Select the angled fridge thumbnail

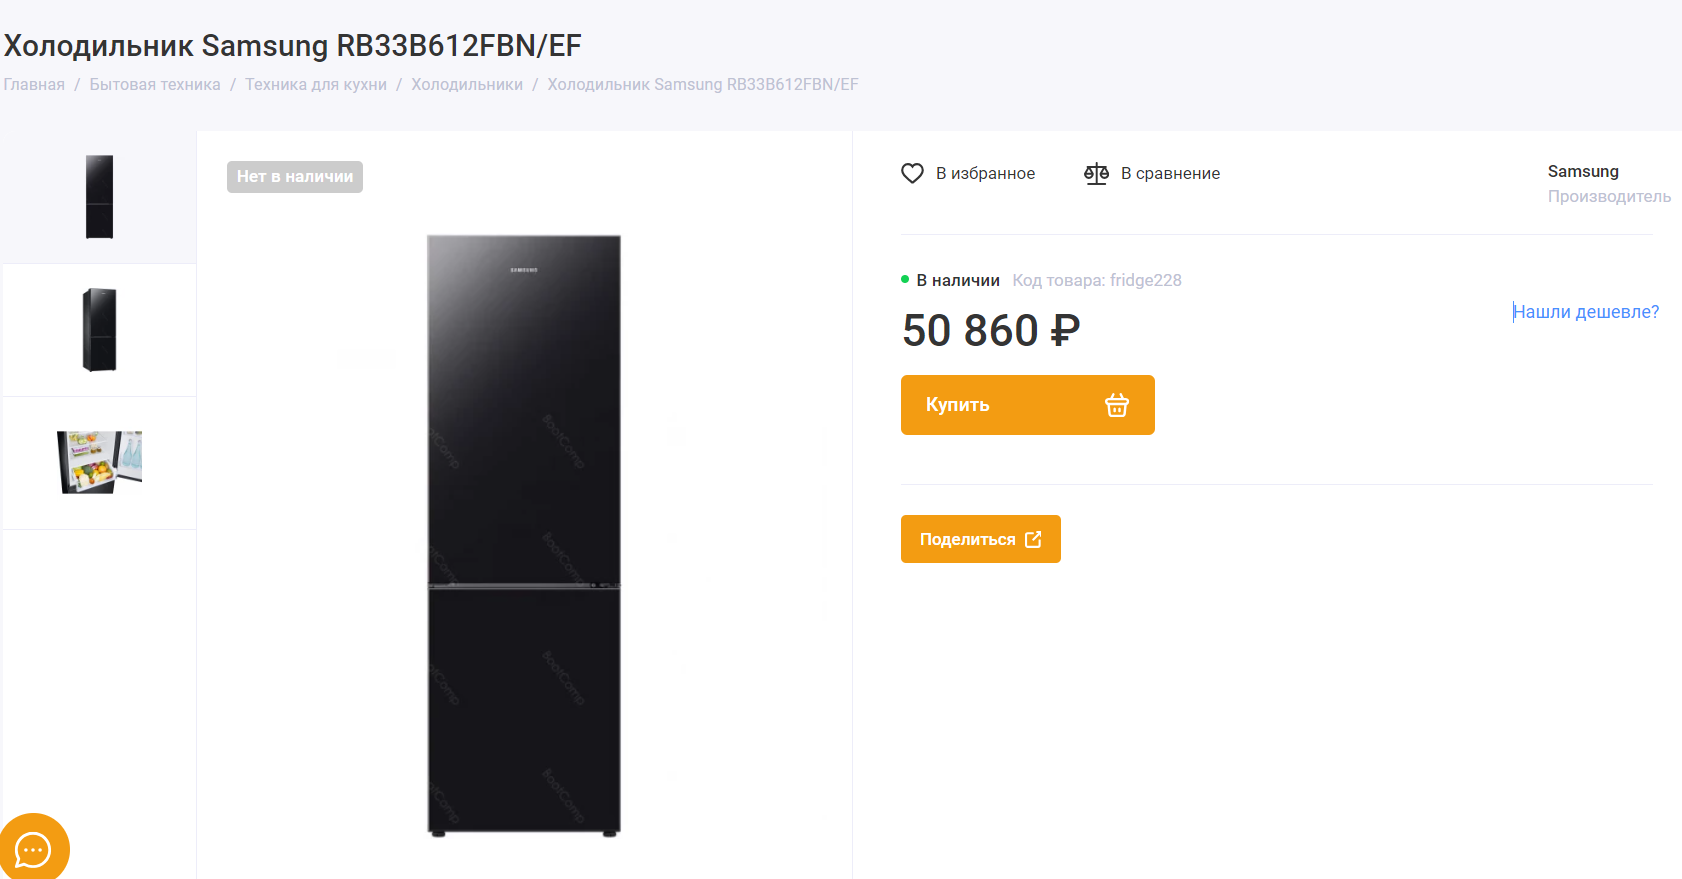click(x=99, y=330)
